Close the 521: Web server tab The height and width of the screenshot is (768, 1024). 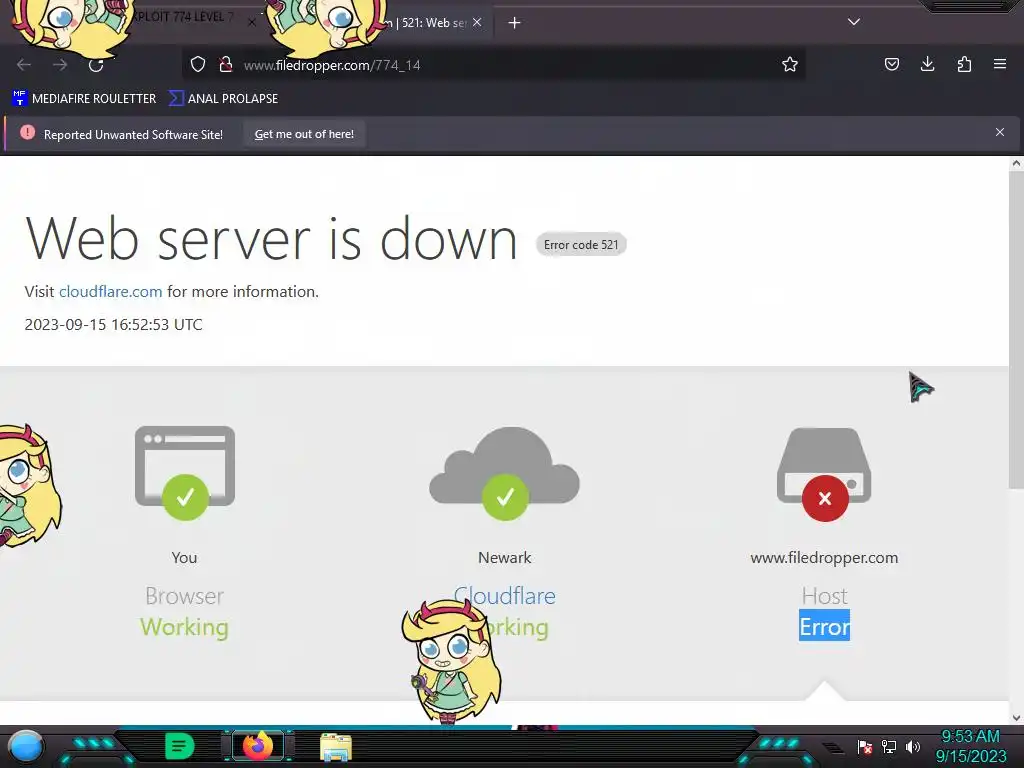point(477,22)
